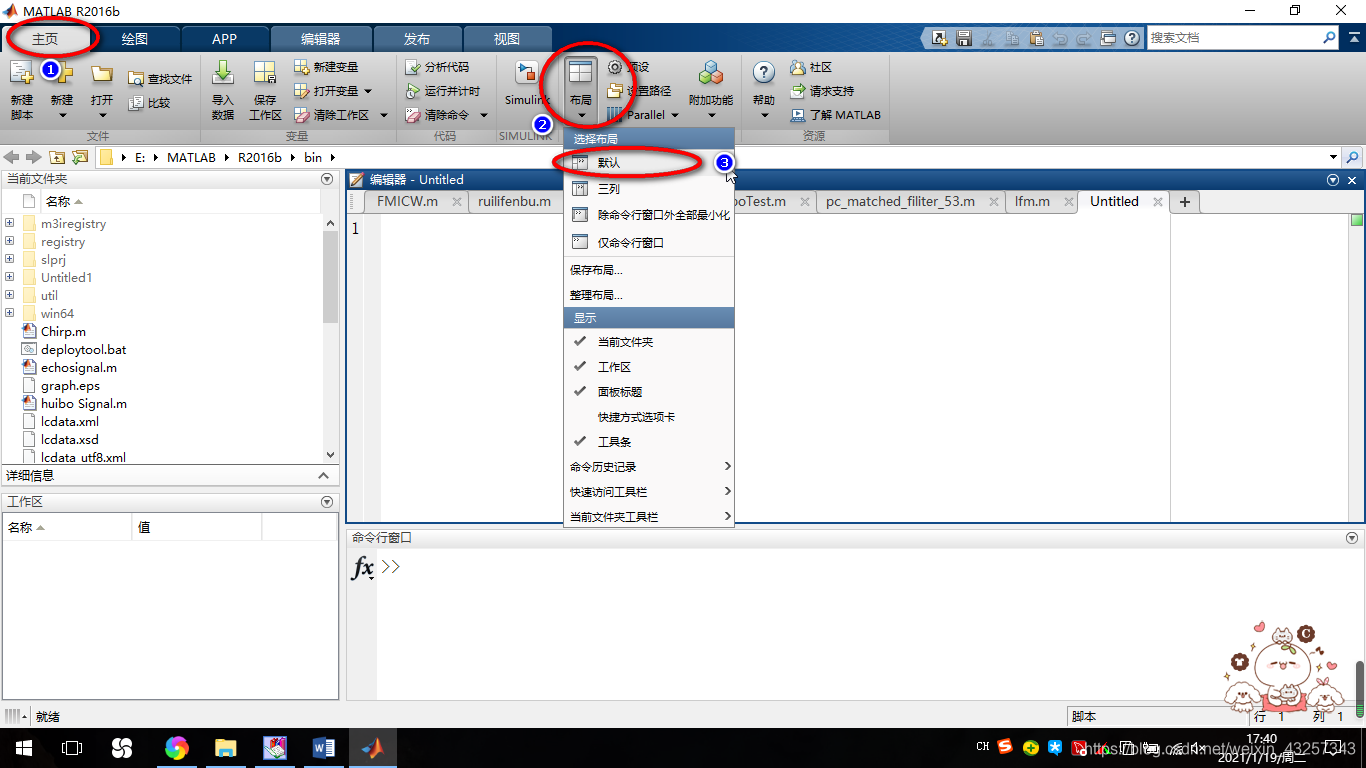Viewport: 1366px width, 768px height.
Task: Click 了解 MATLAB (Learn MATLAB)
Action: point(835,115)
